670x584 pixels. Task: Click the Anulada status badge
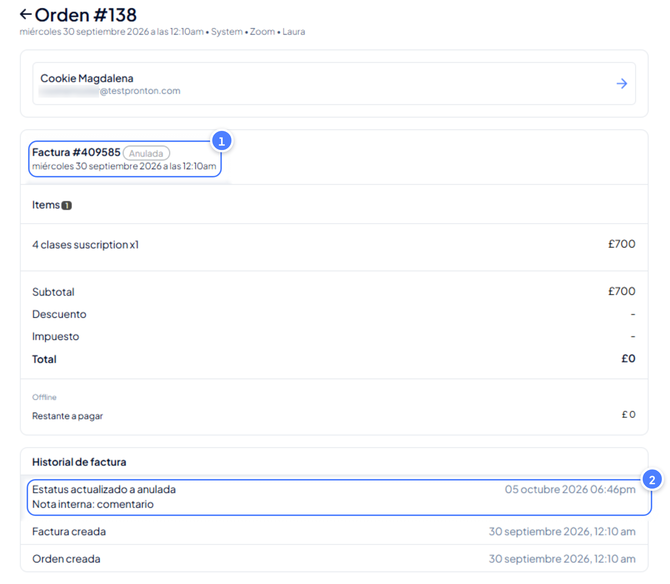coord(146,153)
